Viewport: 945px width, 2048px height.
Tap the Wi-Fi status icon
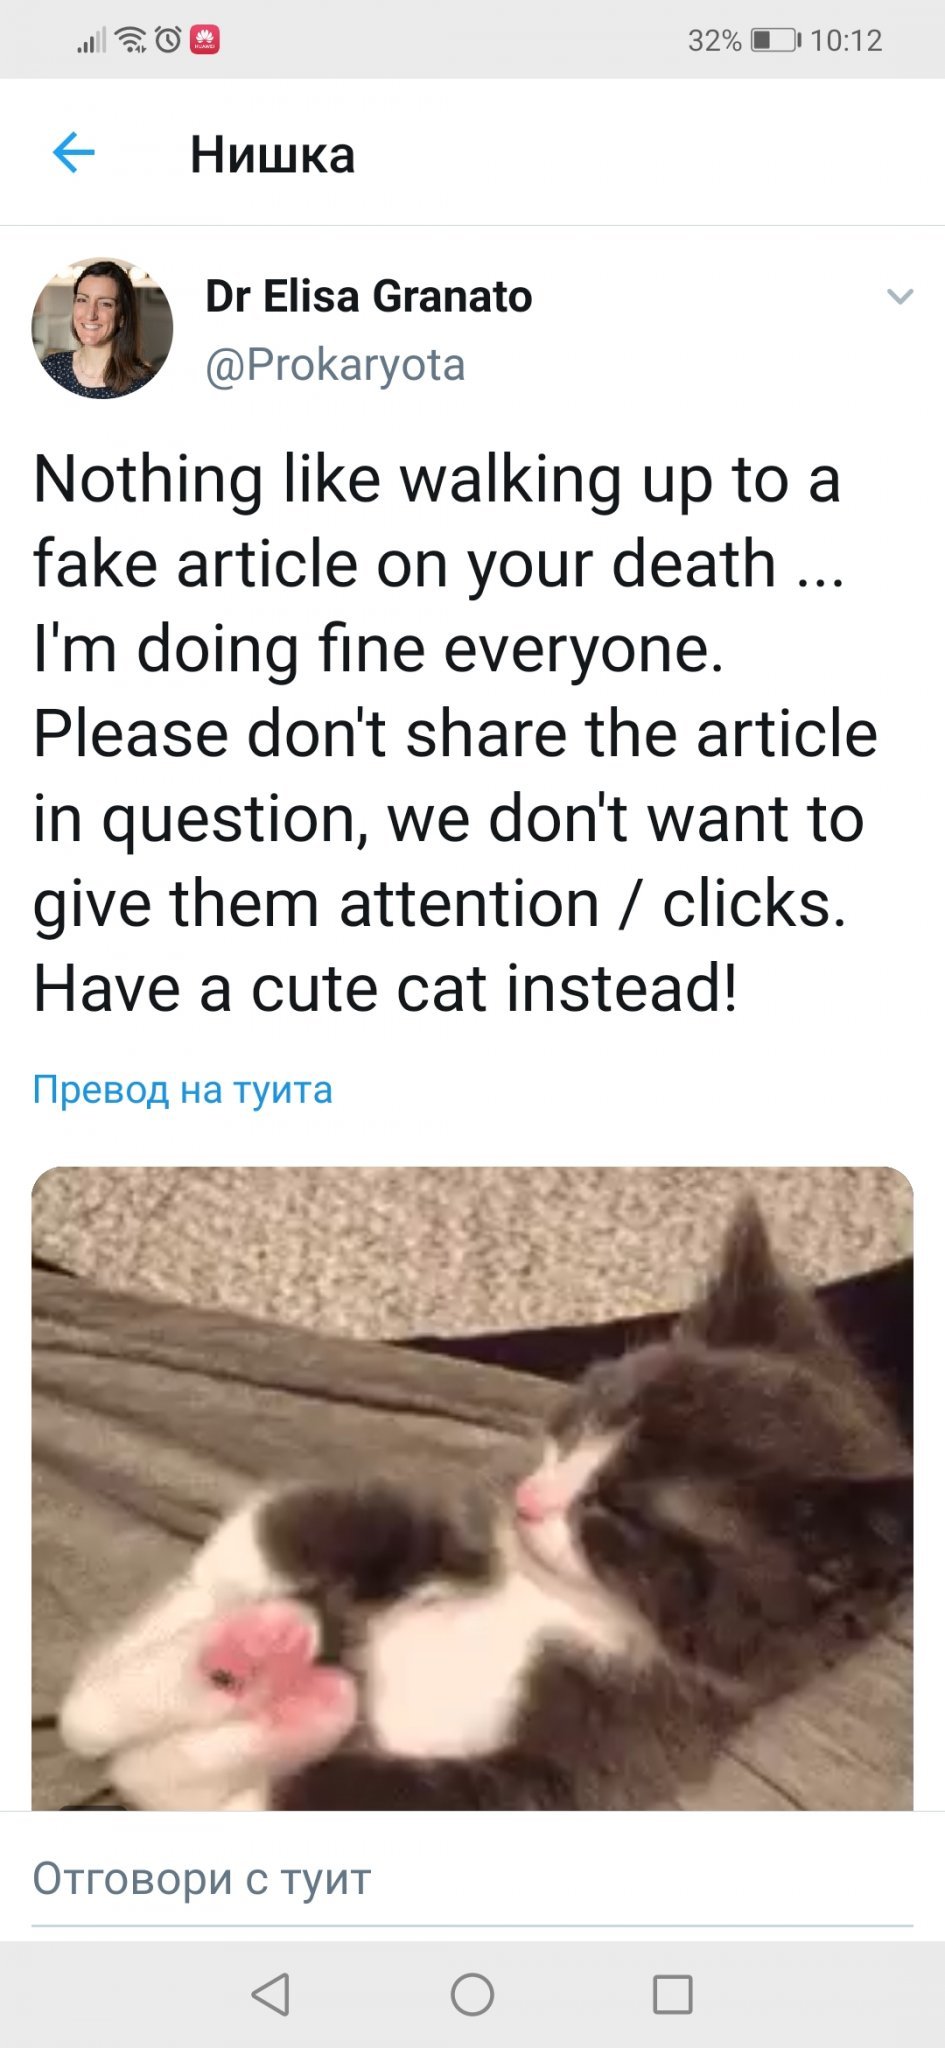click(x=131, y=40)
